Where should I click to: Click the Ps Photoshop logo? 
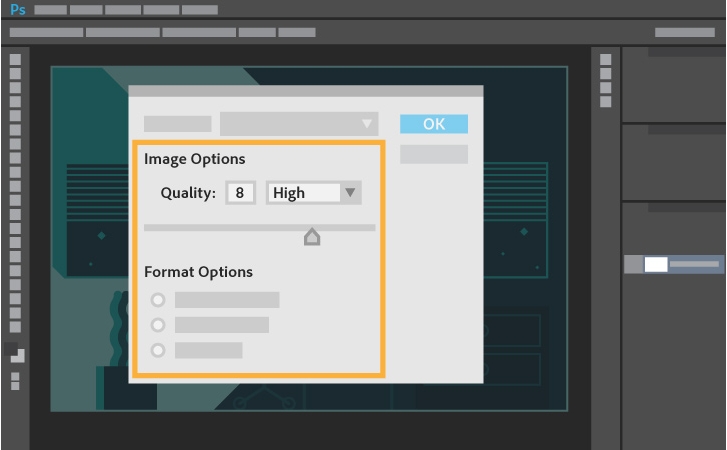coord(18,10)
